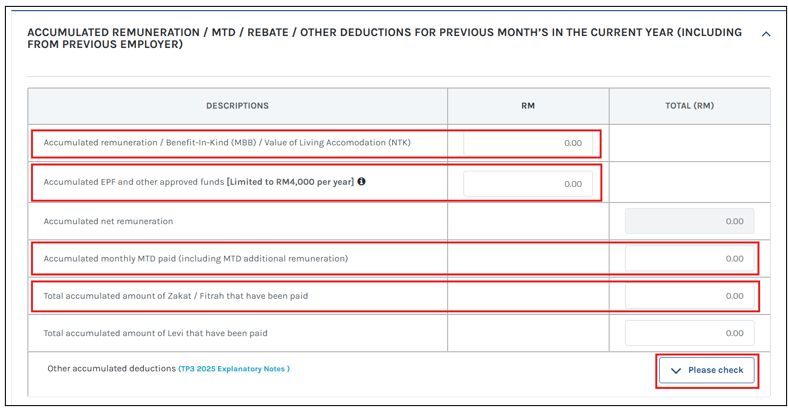Click the greyed Accumulated net remuneration total field
The height and width of the screenshot is (408, 788).
pos(690,221)
